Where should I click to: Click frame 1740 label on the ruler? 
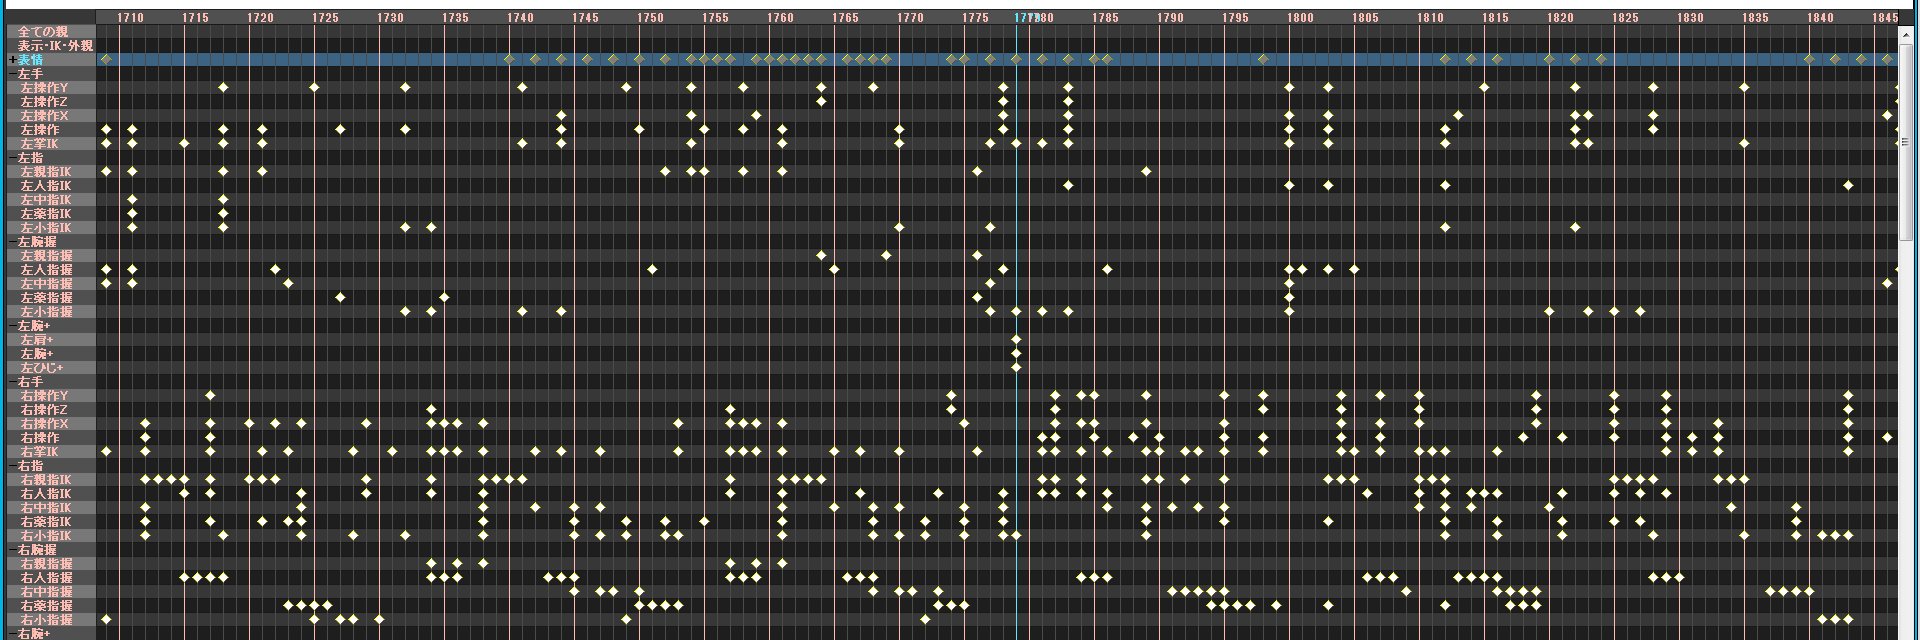click(x=520, y=18)
